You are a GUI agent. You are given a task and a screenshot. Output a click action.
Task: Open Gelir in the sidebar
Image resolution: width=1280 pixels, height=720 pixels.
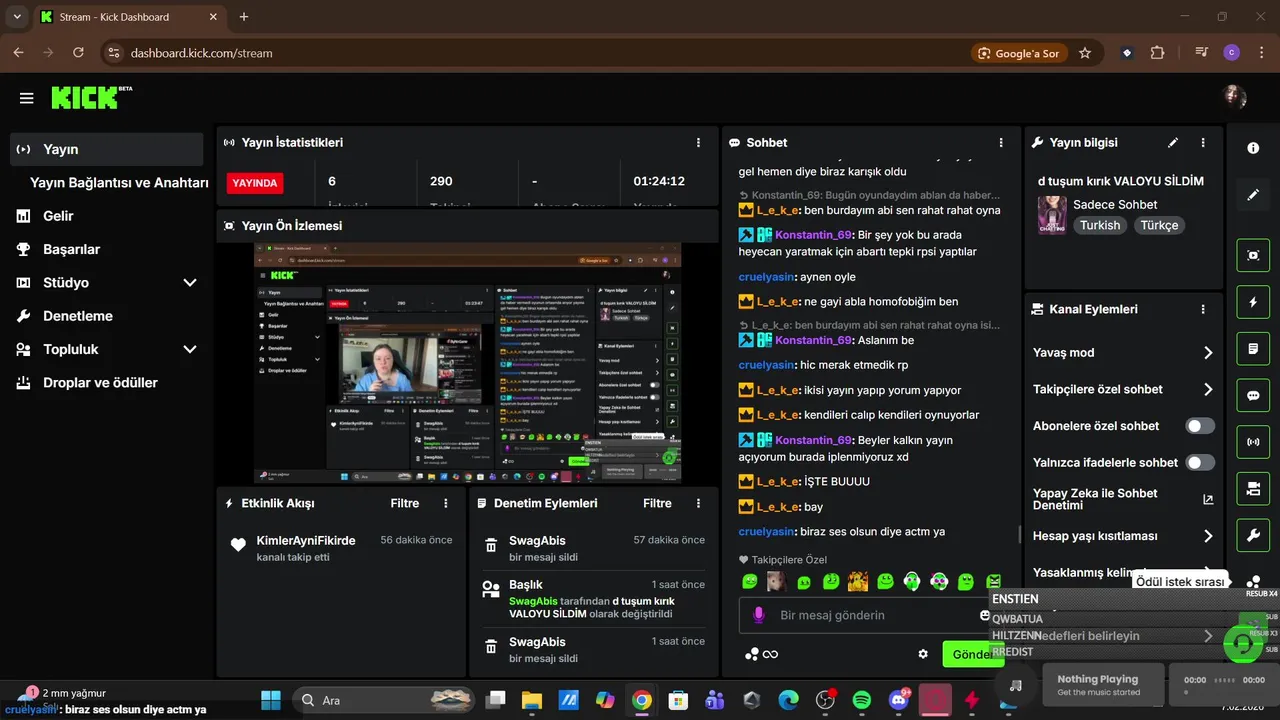106,216
